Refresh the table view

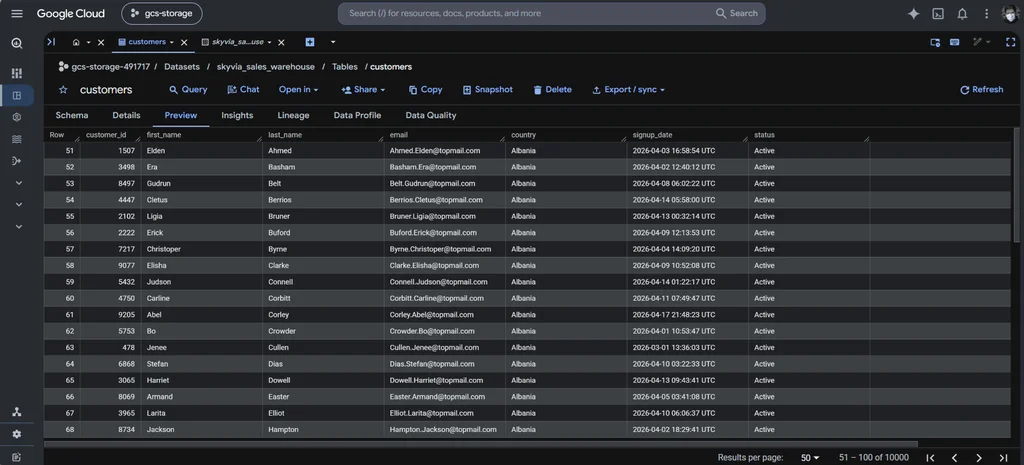coord(982,89)
